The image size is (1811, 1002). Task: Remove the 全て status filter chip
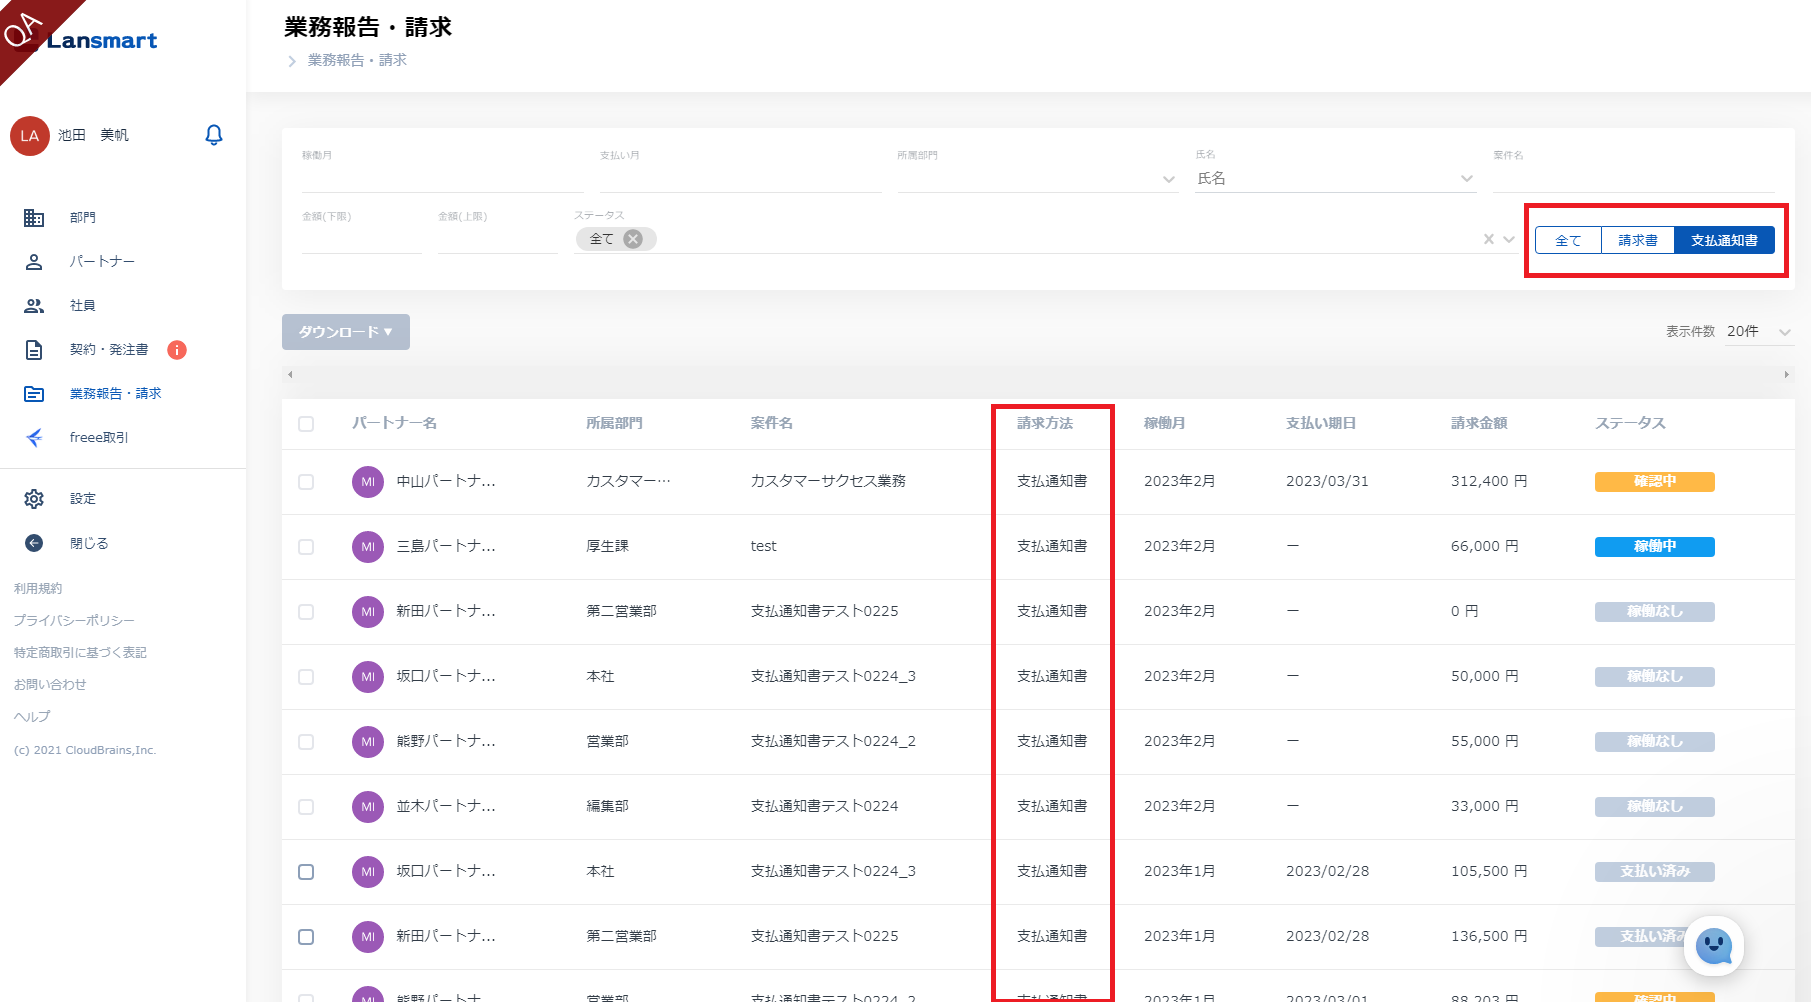(633, 239)
